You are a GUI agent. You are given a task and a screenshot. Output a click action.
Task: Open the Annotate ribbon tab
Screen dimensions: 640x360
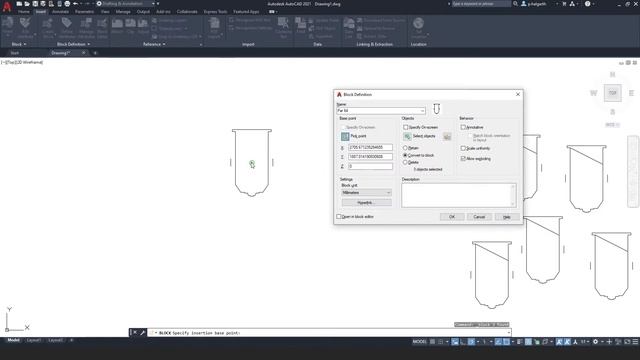tap(60, 12)
